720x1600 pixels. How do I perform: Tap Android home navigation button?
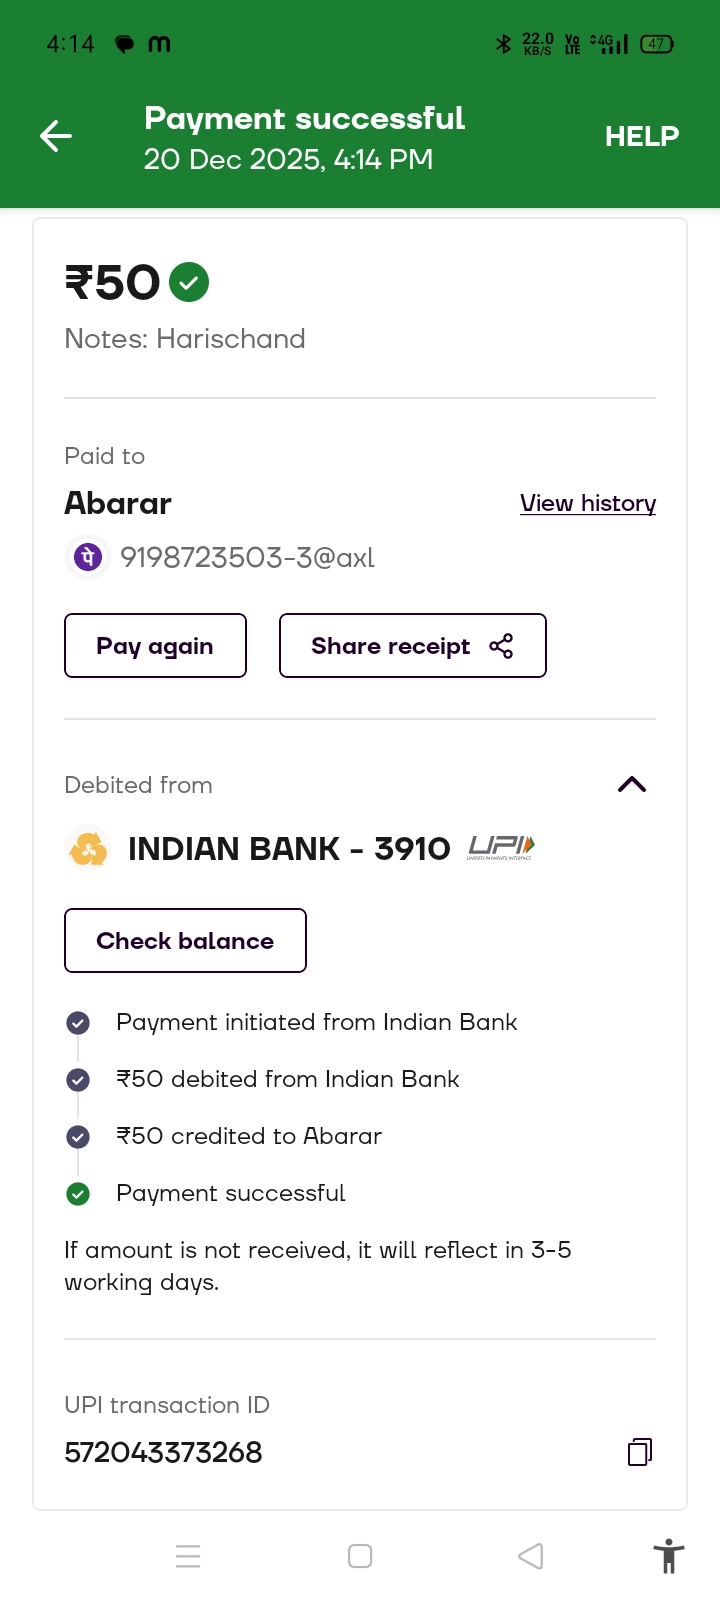(x=360, y=1556)
